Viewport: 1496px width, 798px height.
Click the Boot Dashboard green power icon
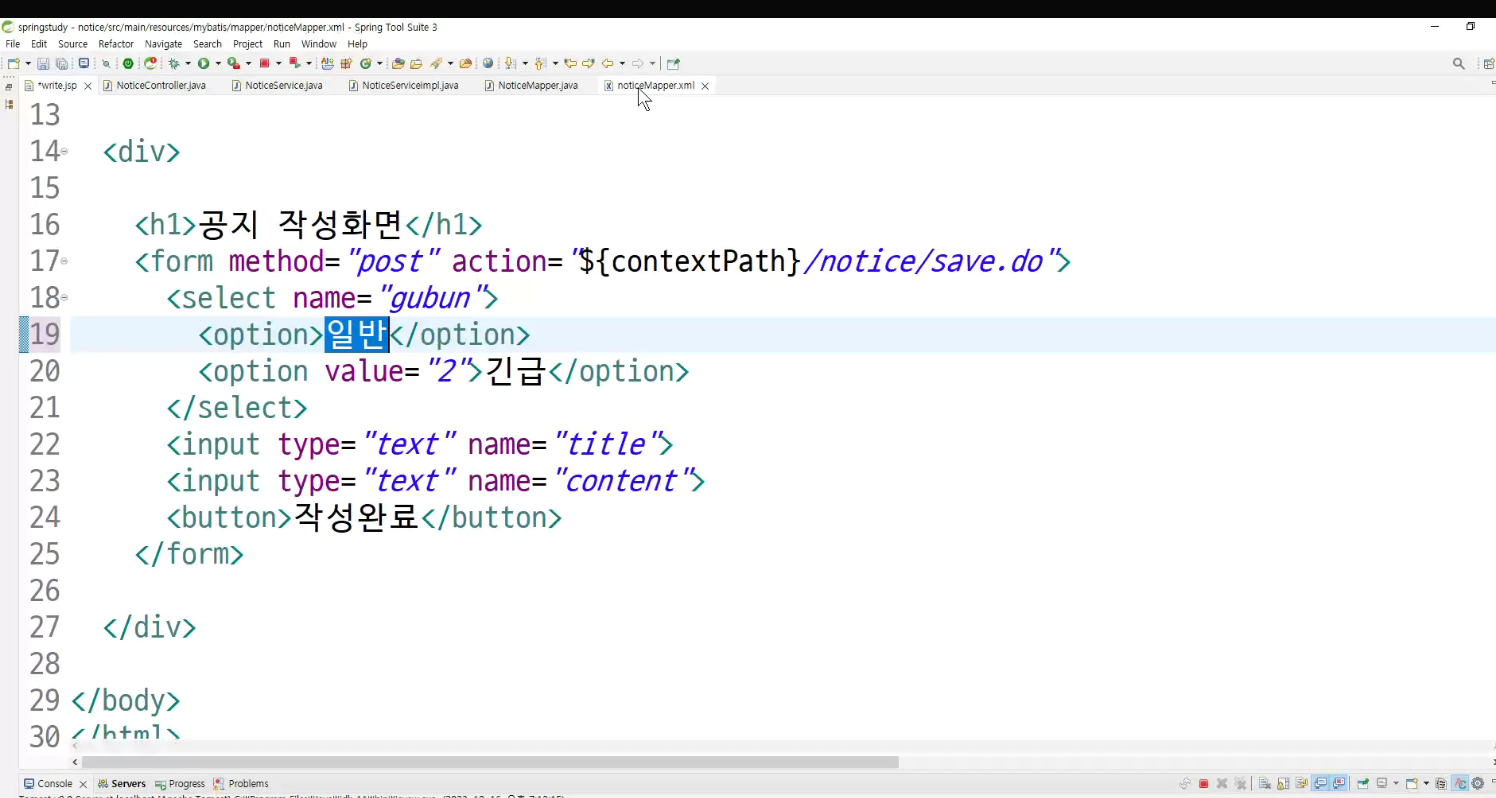click(127, 63)
